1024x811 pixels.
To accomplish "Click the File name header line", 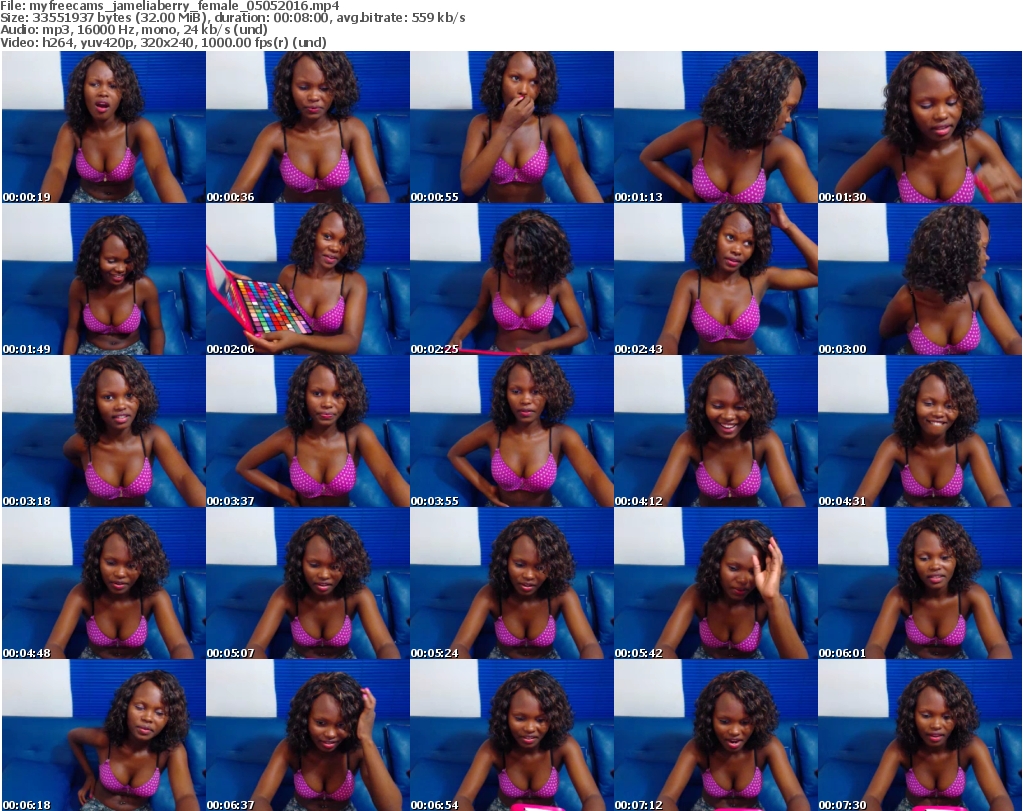I will click(x=170, y=6).
